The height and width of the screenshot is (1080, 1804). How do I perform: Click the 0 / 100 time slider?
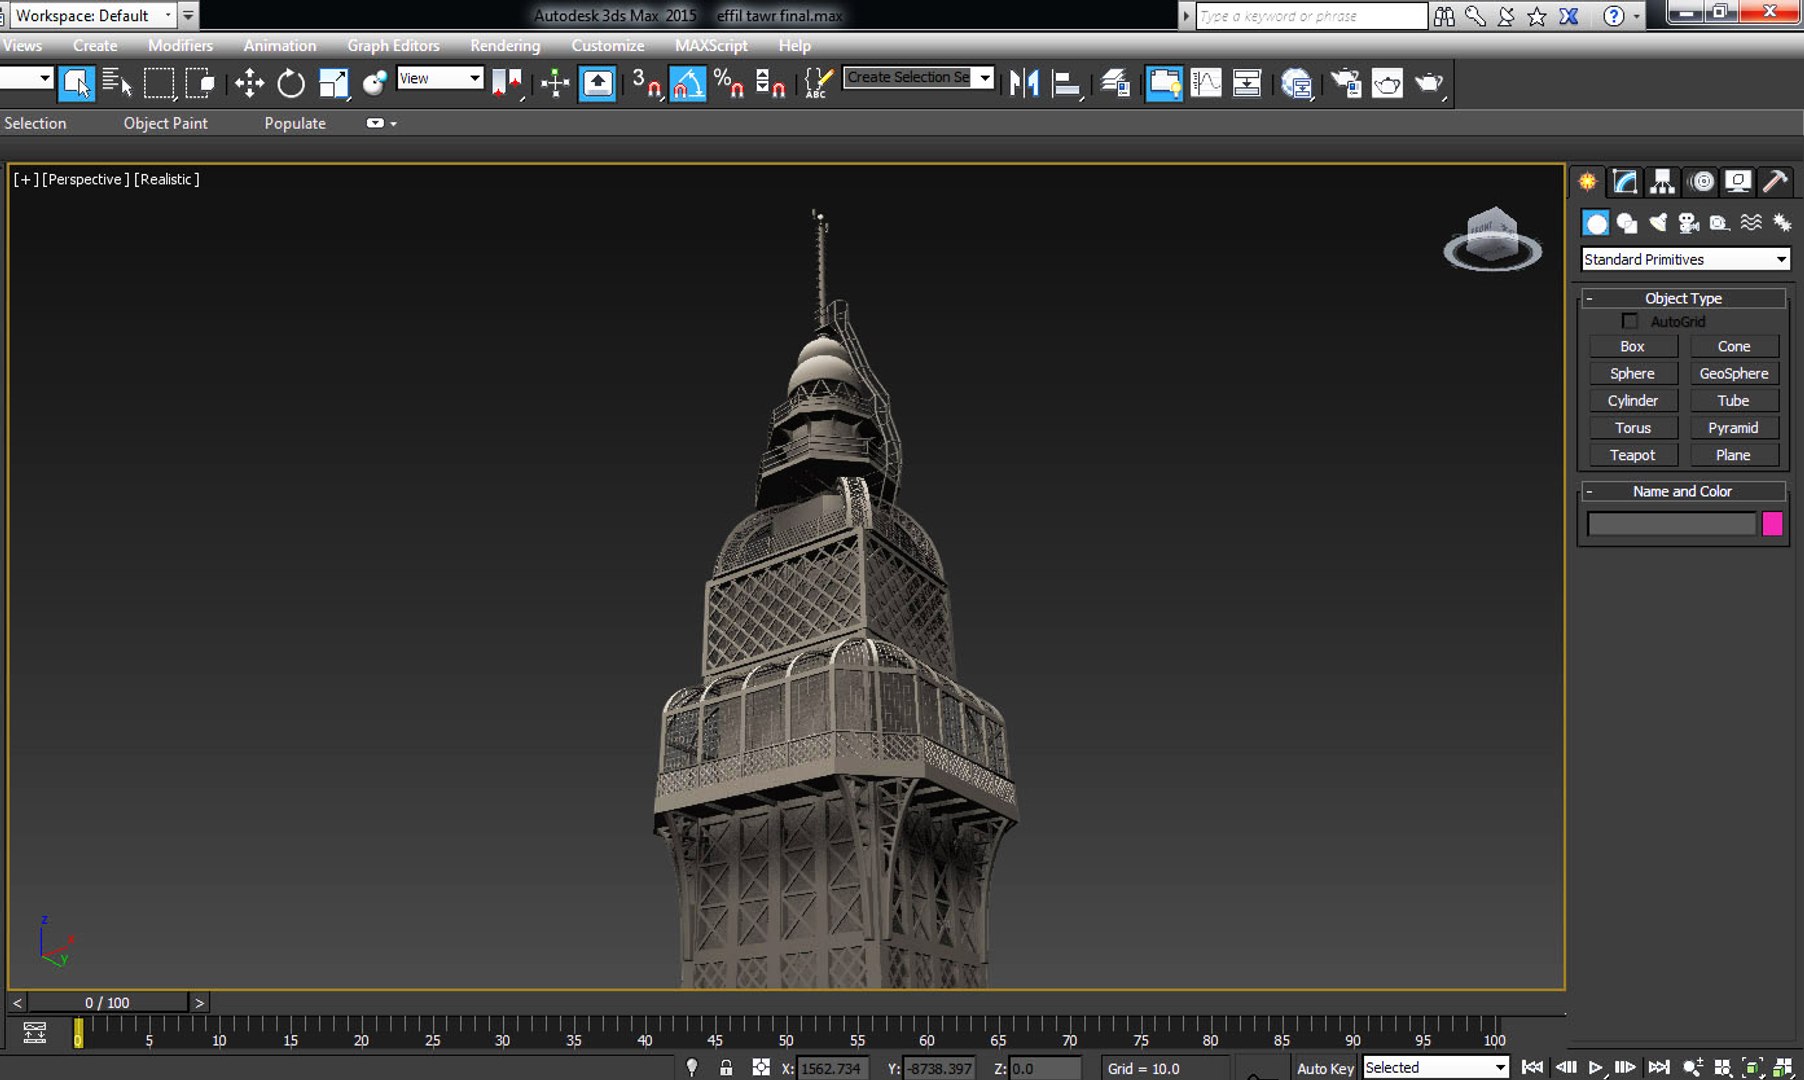(107, 1002)
